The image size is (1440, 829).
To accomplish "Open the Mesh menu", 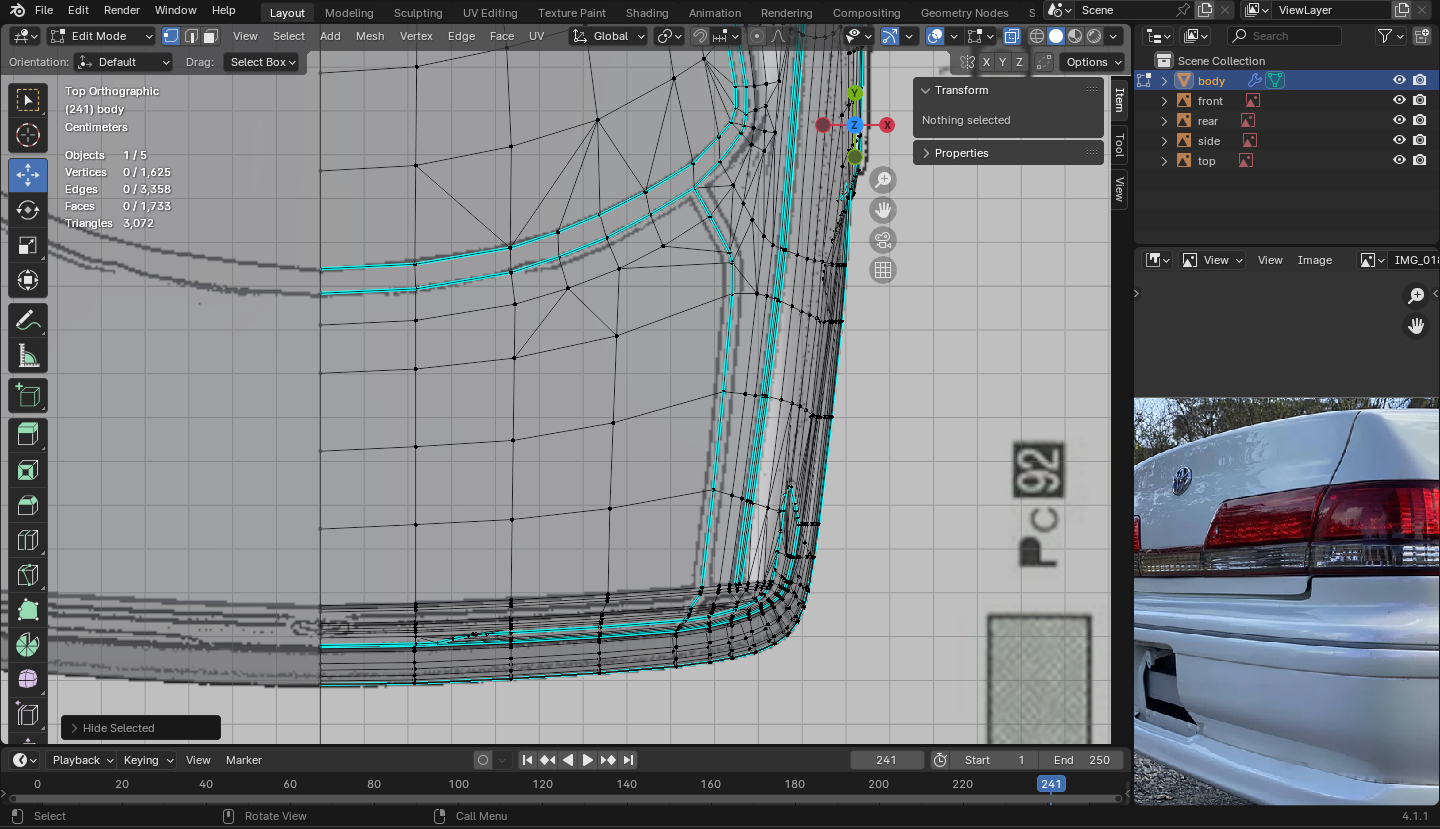I will [x=369, y=36].
